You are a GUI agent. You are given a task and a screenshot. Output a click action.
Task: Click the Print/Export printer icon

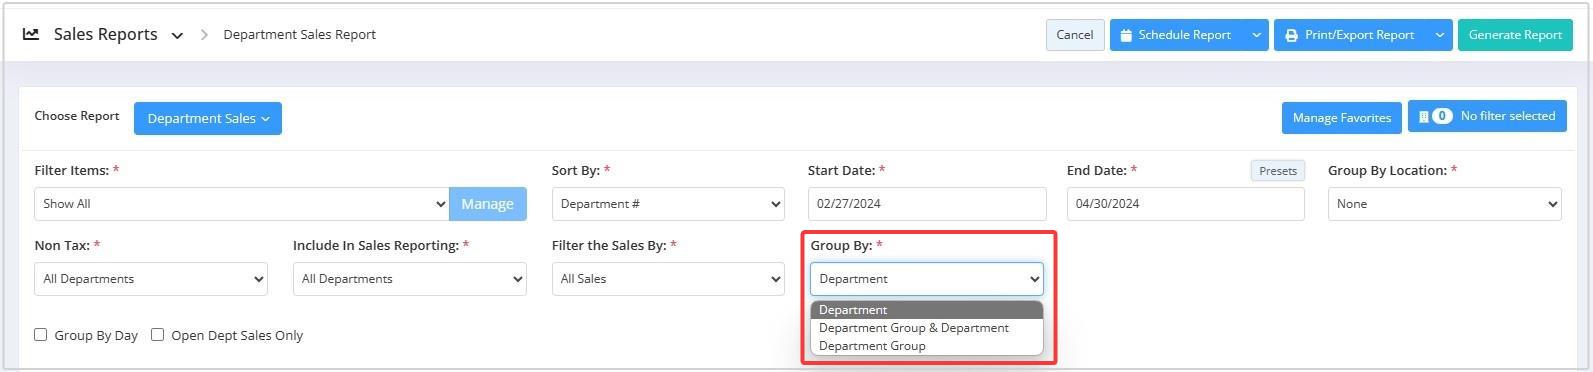[1291, 35]
